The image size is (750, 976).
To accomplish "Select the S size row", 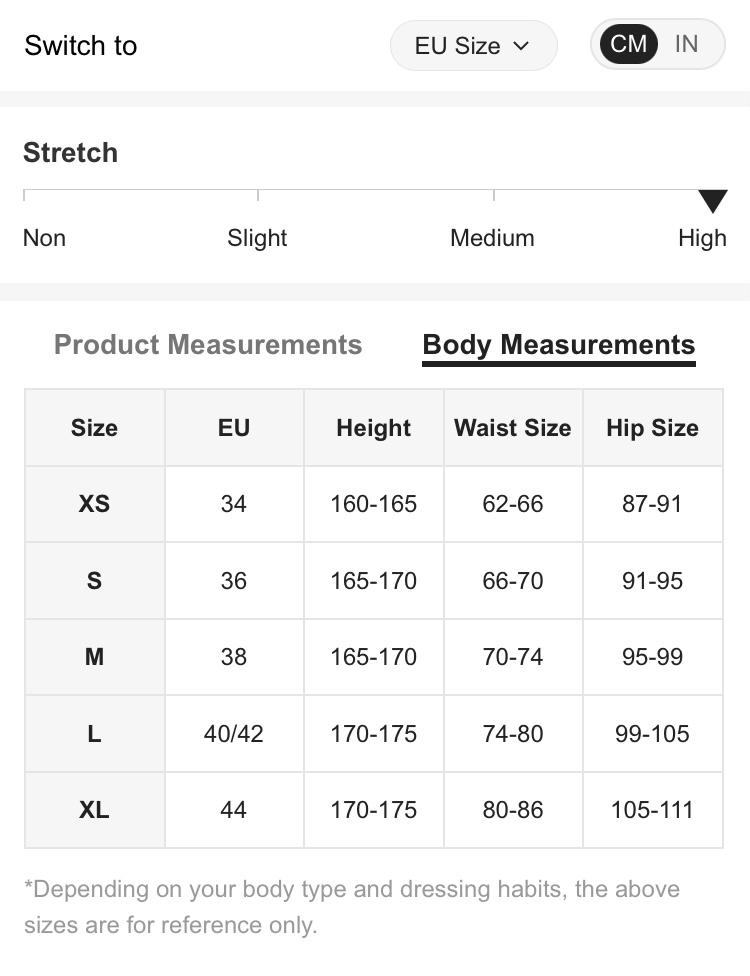I will click(x=94, y=581).
